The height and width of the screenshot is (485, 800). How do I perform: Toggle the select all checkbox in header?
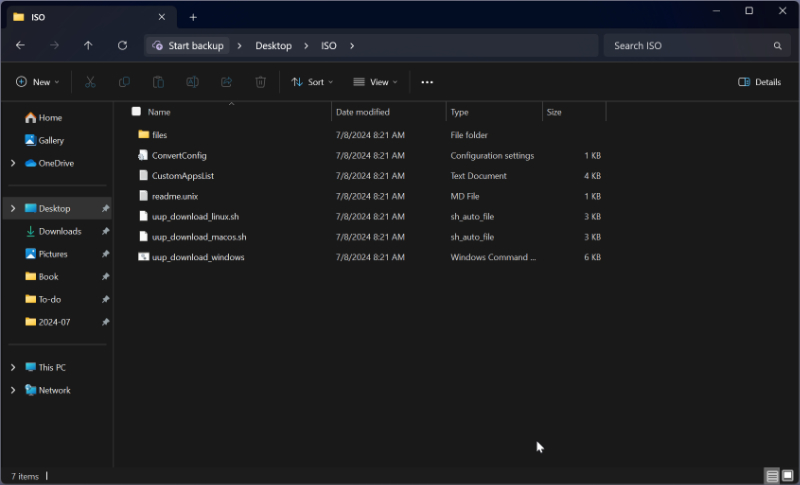point(136,112)
